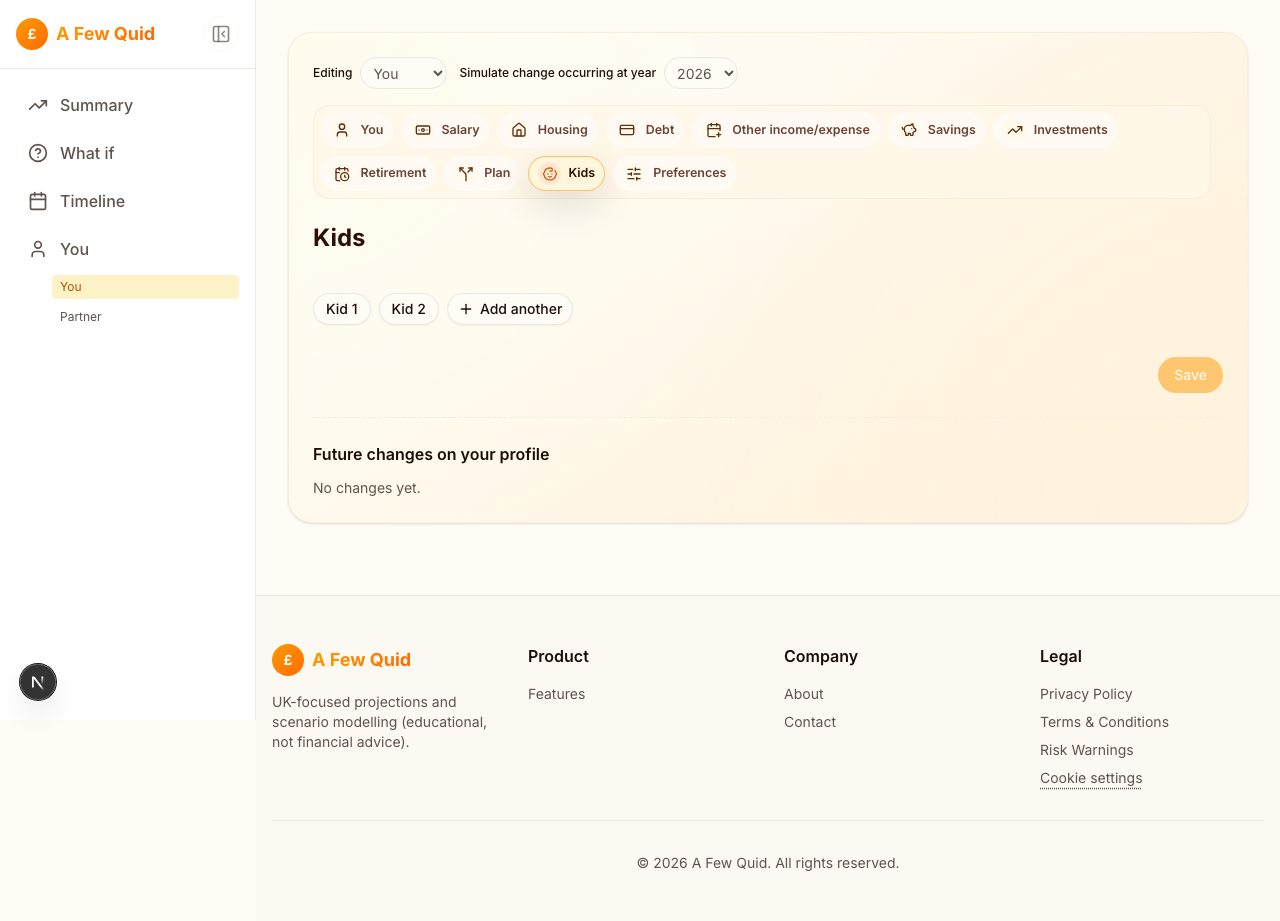Click the Summary trend-line icon
This screenshot has width=1280, height=921.
pos(38,105)
